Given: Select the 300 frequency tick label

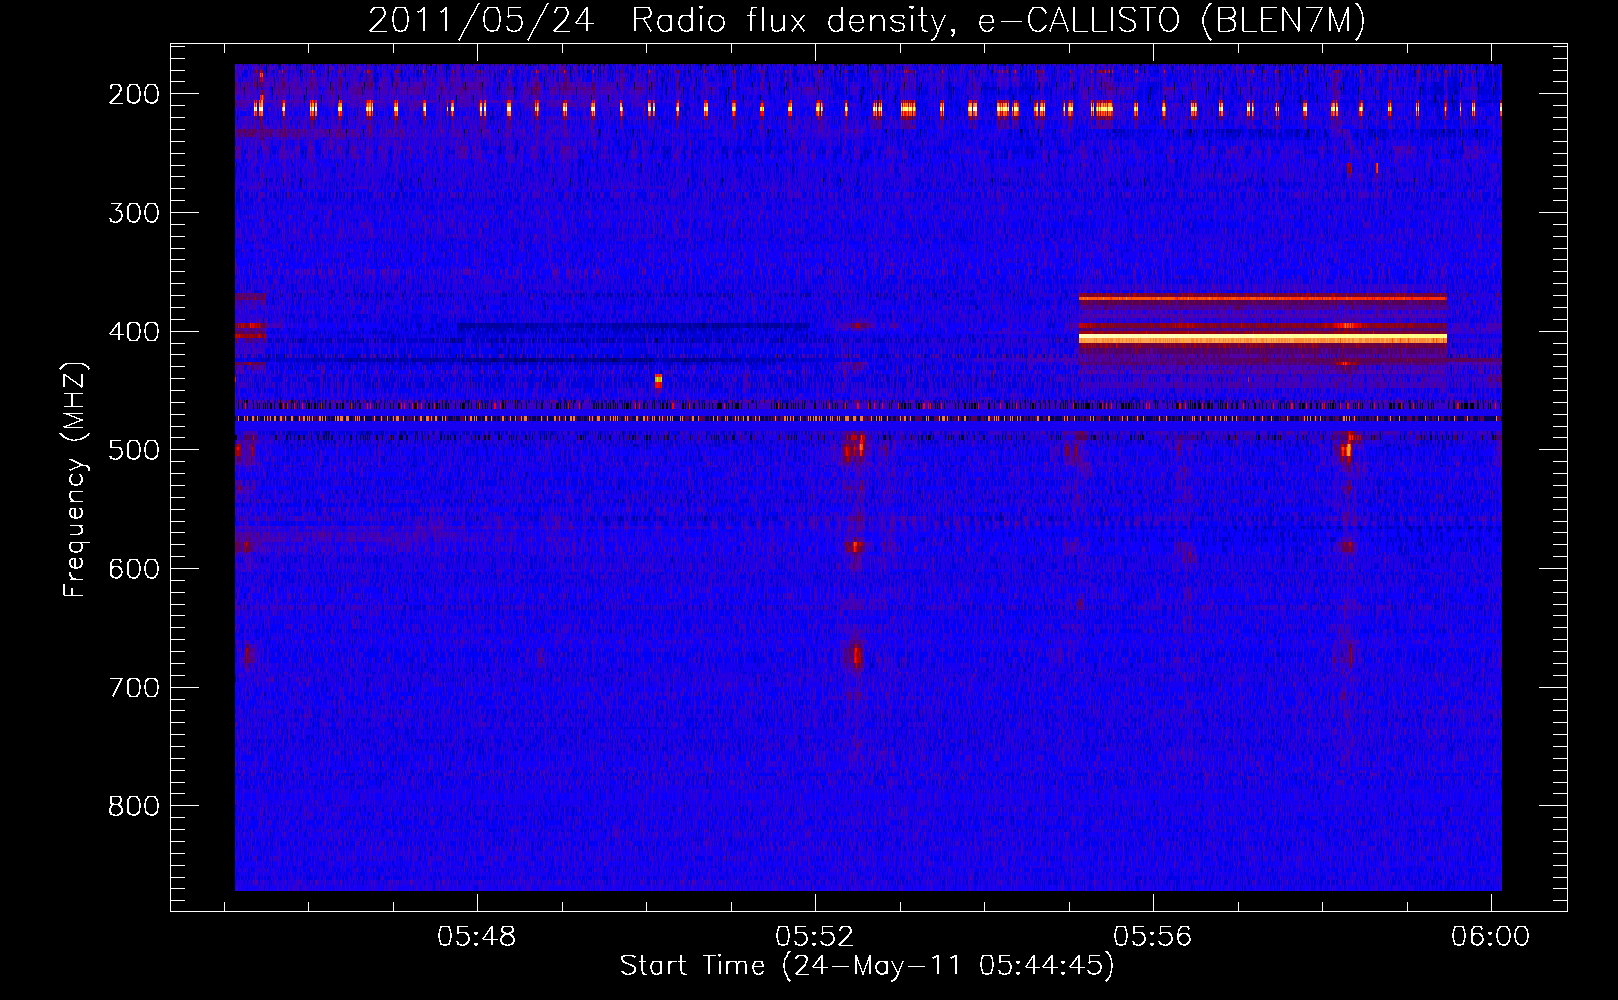Looking at the screenshot, I should (133, 213).
